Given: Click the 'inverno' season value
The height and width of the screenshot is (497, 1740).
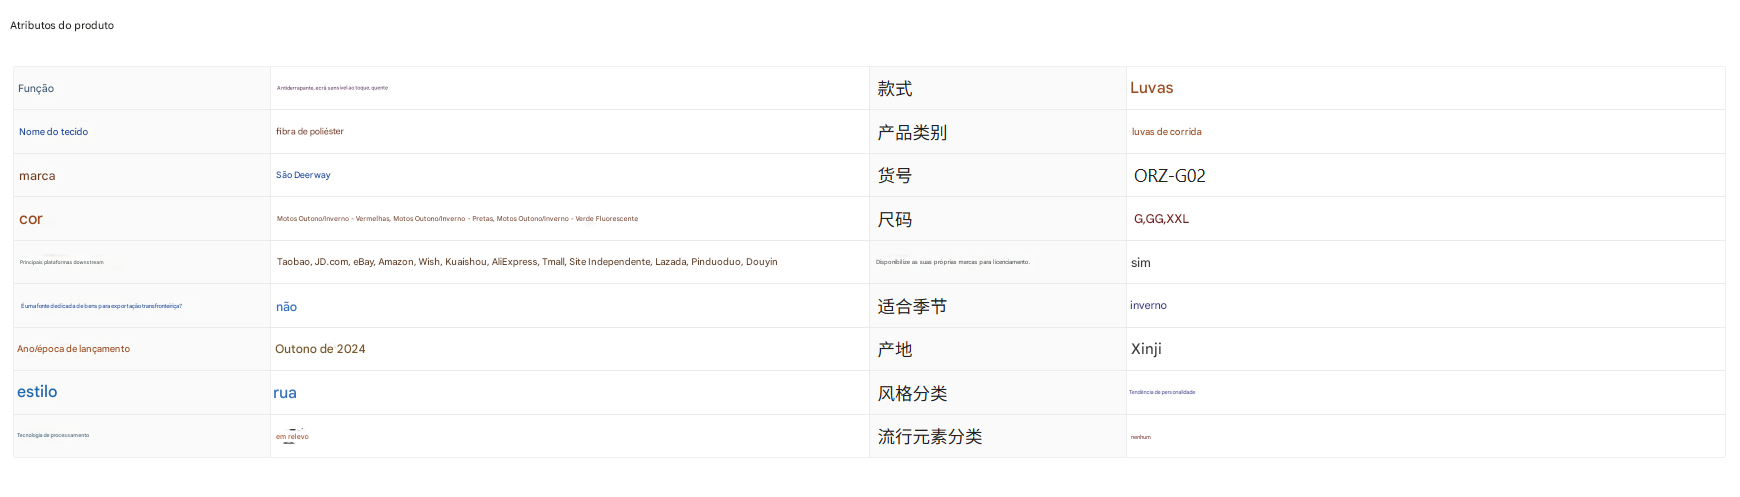Looking at the screenshot, I should pyautogui.click(x=1148, y=306).
